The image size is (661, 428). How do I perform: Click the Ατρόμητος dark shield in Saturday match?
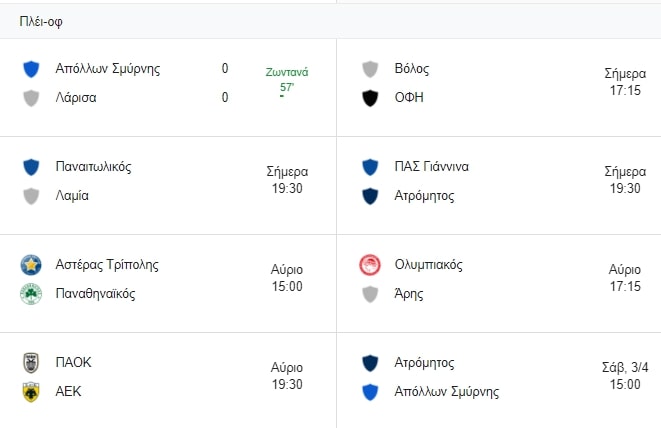click(370, 363)
